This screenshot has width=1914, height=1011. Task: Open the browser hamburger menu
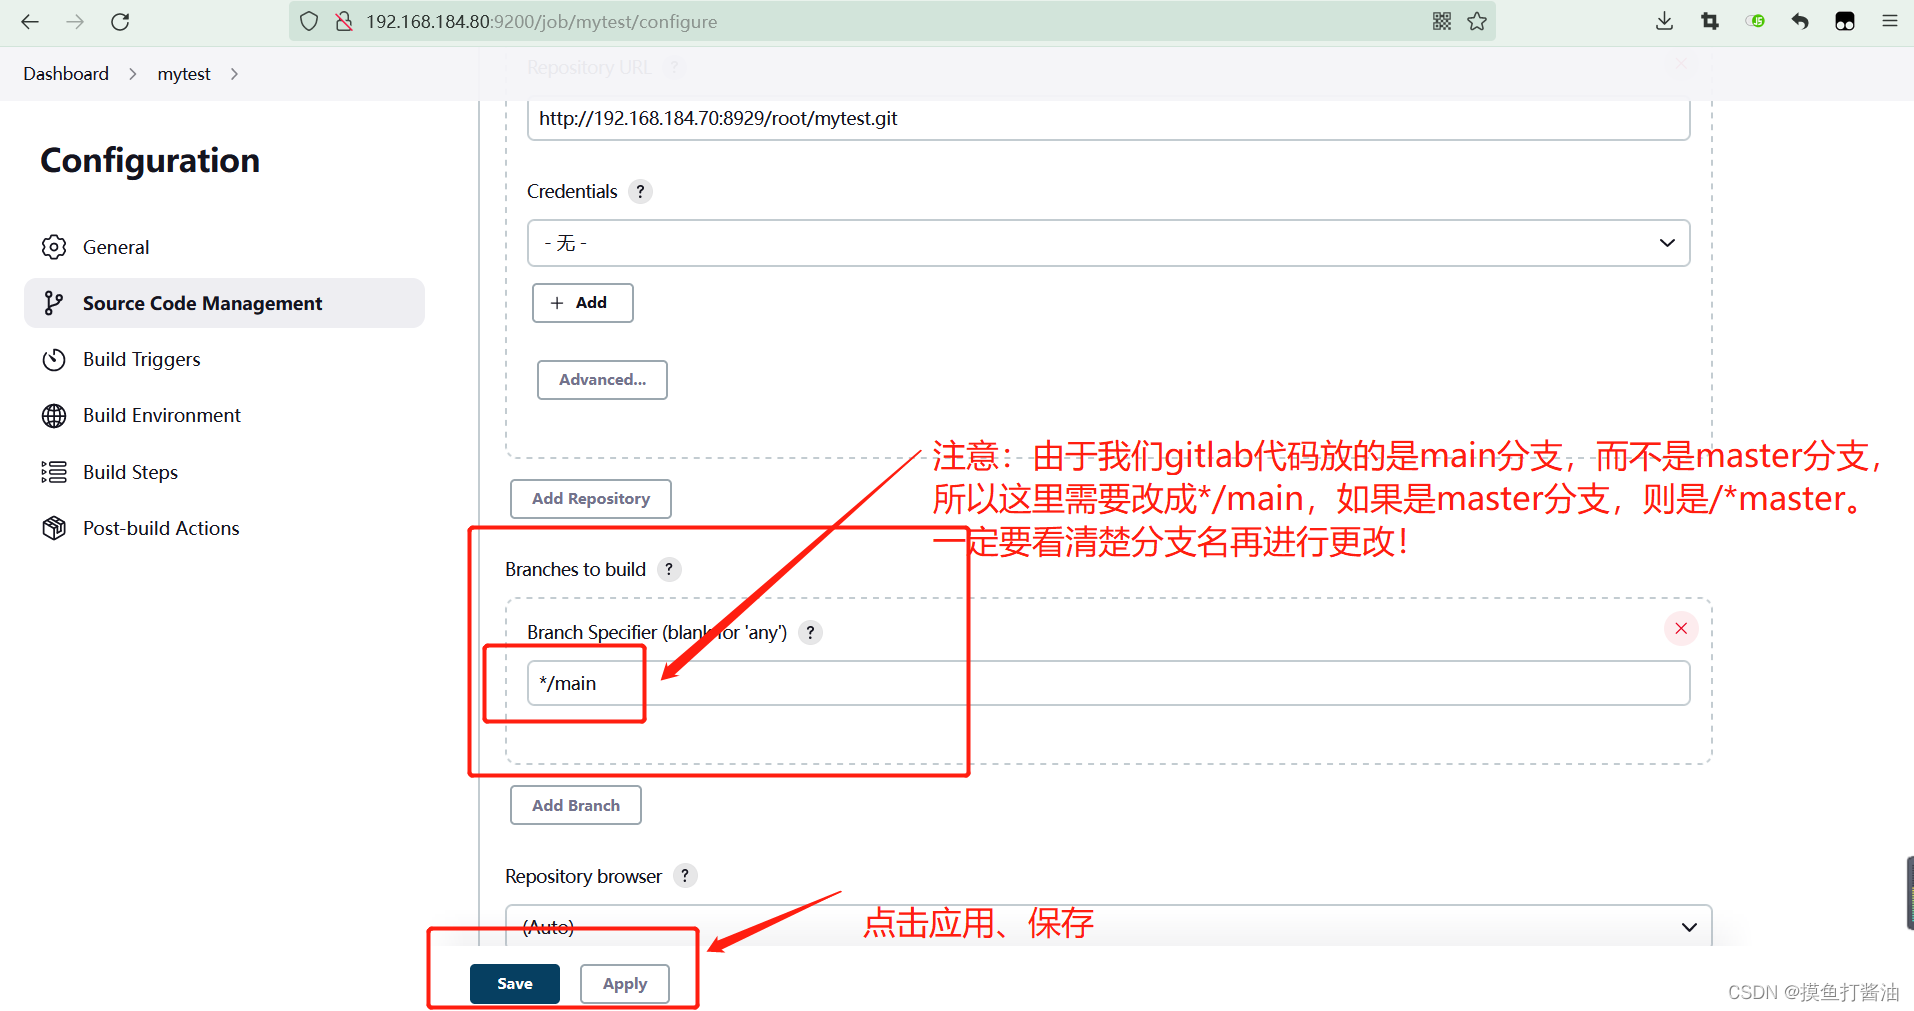1890,21
